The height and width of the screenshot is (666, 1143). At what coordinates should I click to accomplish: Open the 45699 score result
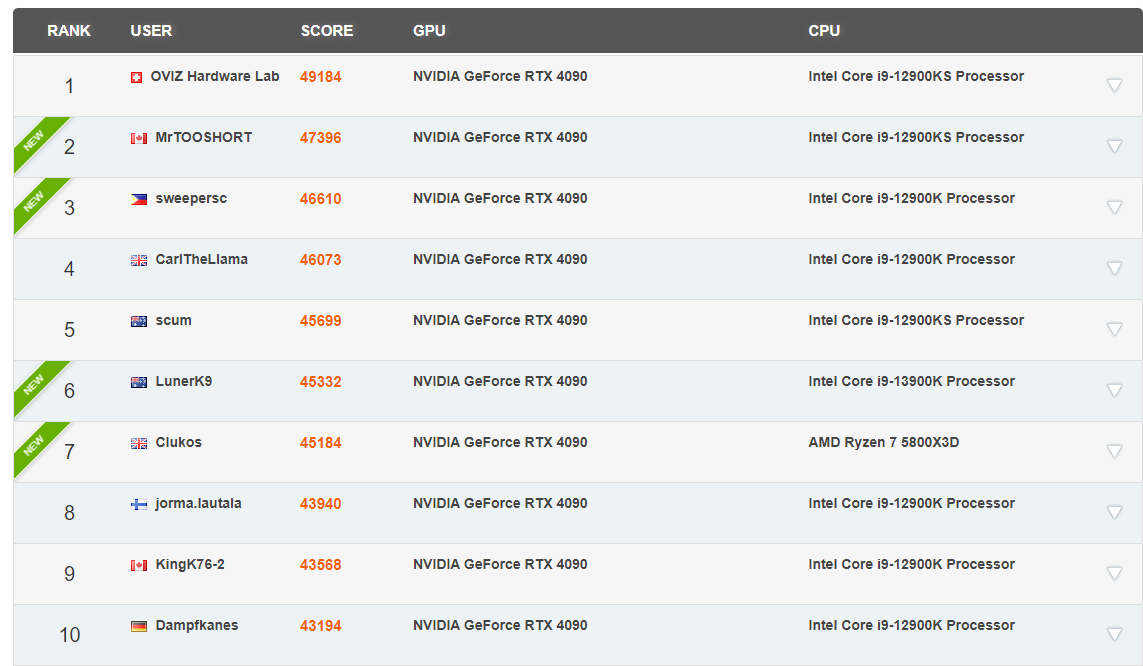320,321
